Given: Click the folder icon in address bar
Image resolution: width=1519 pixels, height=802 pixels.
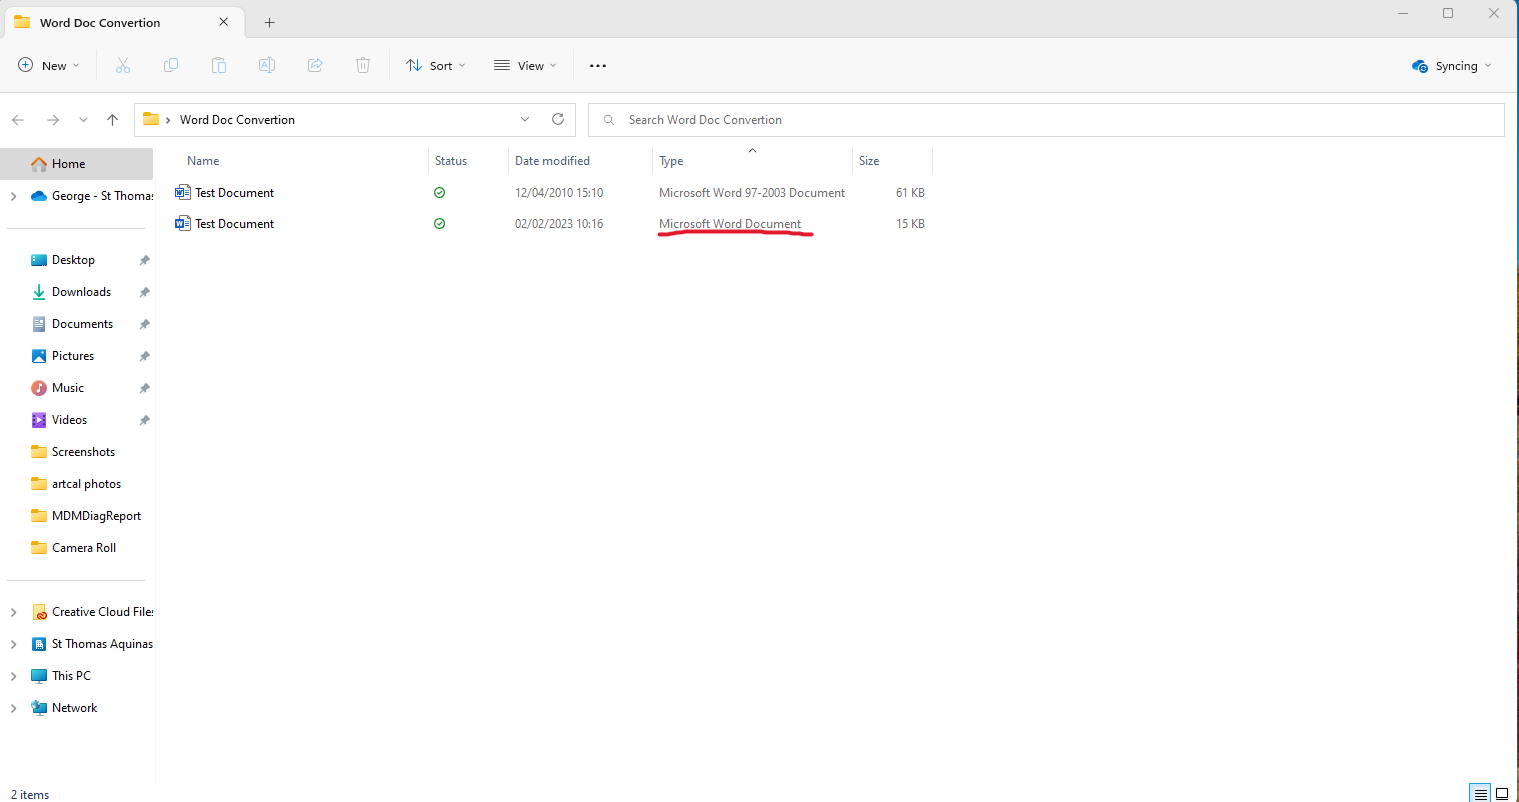Looking at the screenshot, I should (x=151, y=119).
